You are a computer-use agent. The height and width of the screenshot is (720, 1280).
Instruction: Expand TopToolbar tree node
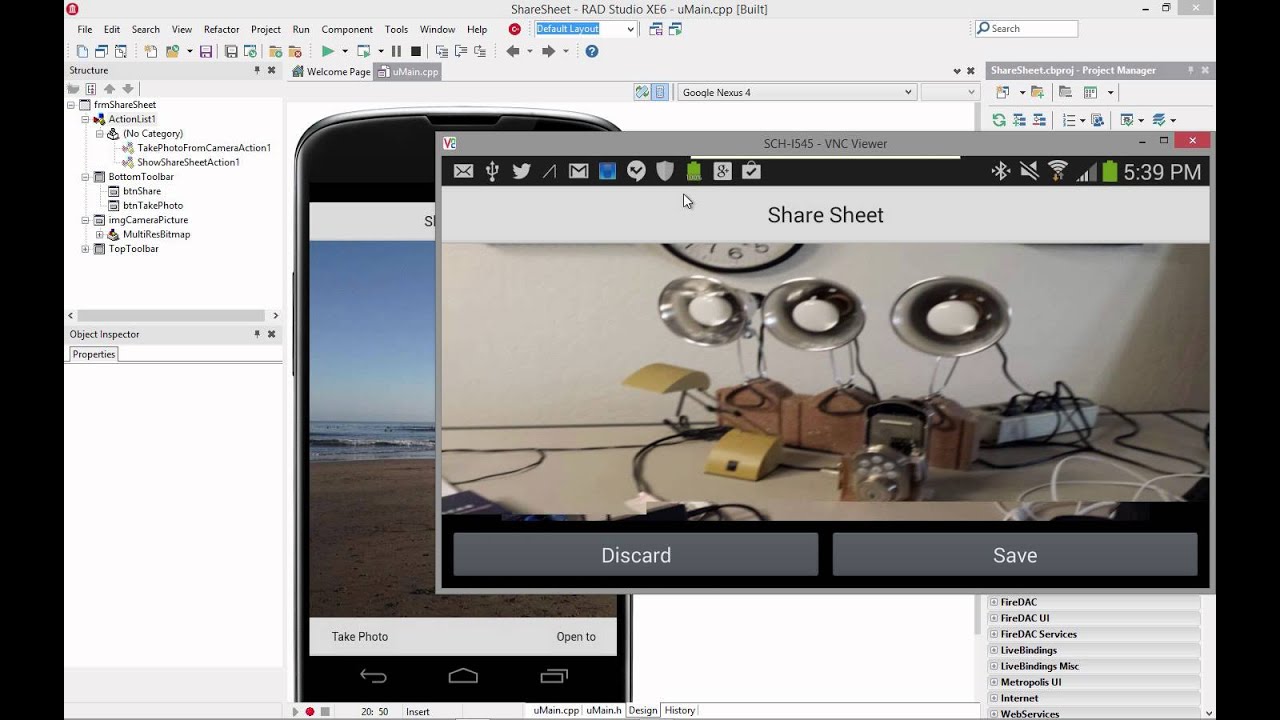click(x=86, y=249)
